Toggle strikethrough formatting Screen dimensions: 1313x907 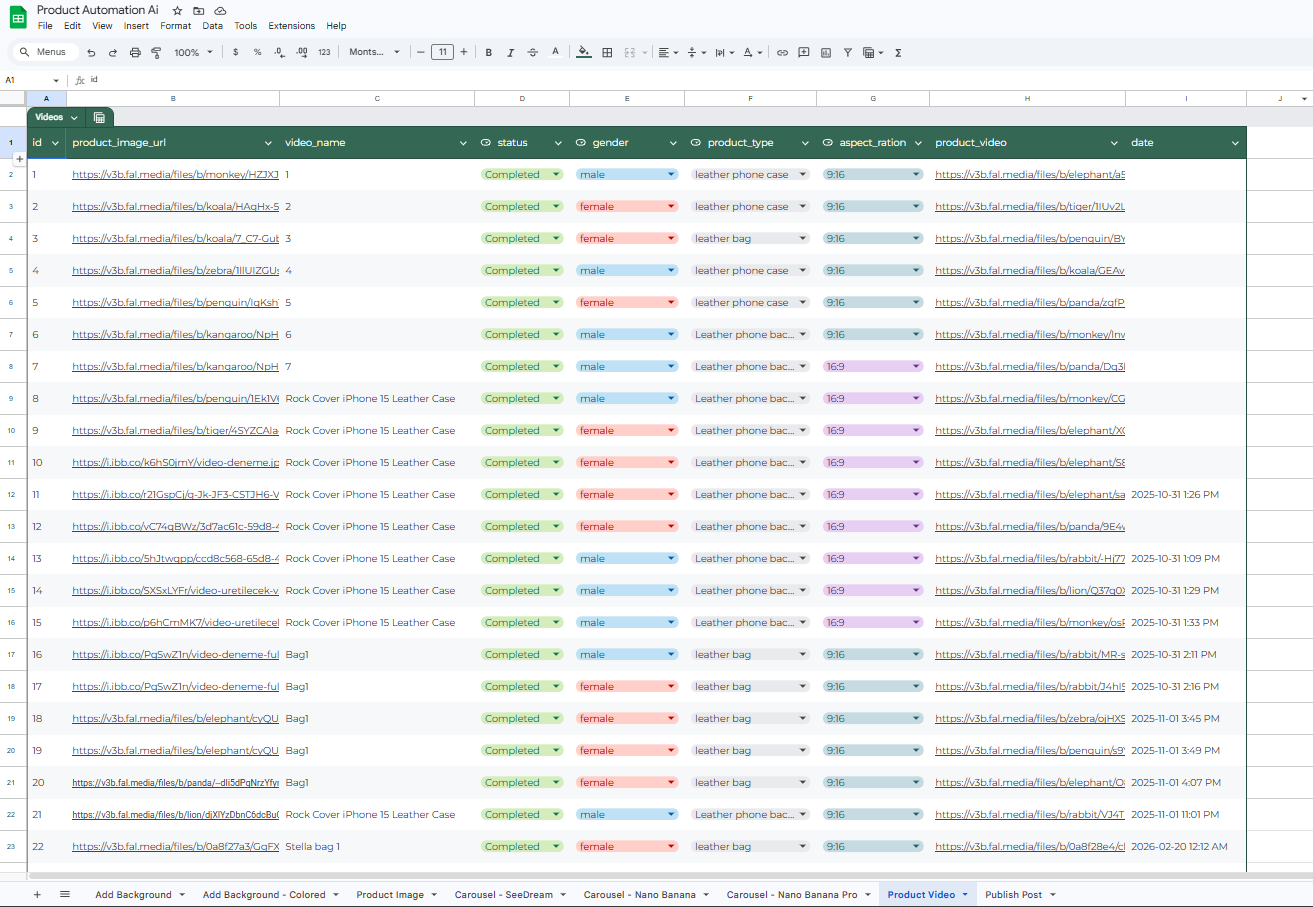pyautogui.click(x=532, y=52)
